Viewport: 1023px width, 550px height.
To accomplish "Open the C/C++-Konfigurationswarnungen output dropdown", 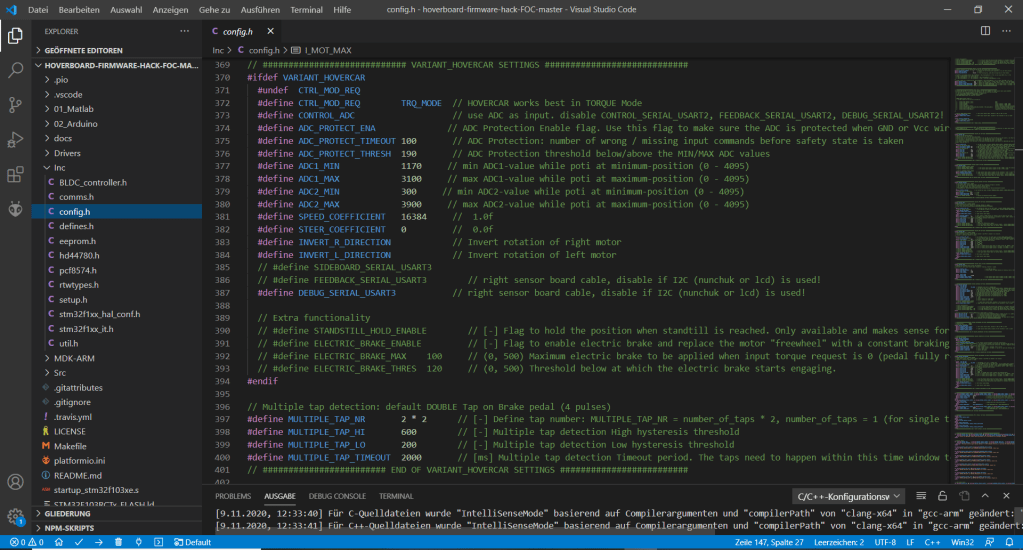I will coord(848,496).
